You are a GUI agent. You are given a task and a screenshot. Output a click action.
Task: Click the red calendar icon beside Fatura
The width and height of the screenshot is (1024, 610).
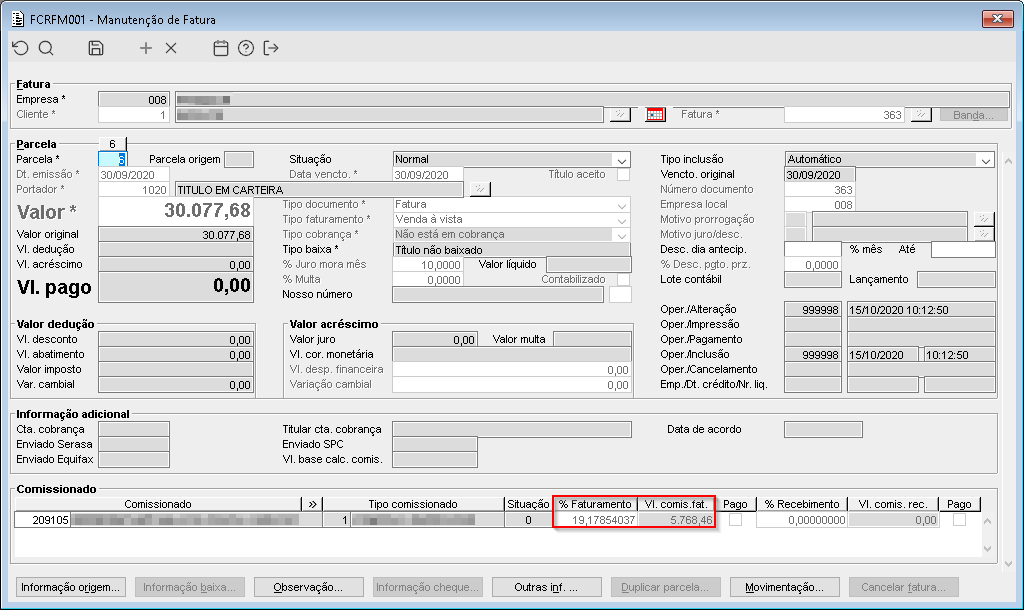655,115
